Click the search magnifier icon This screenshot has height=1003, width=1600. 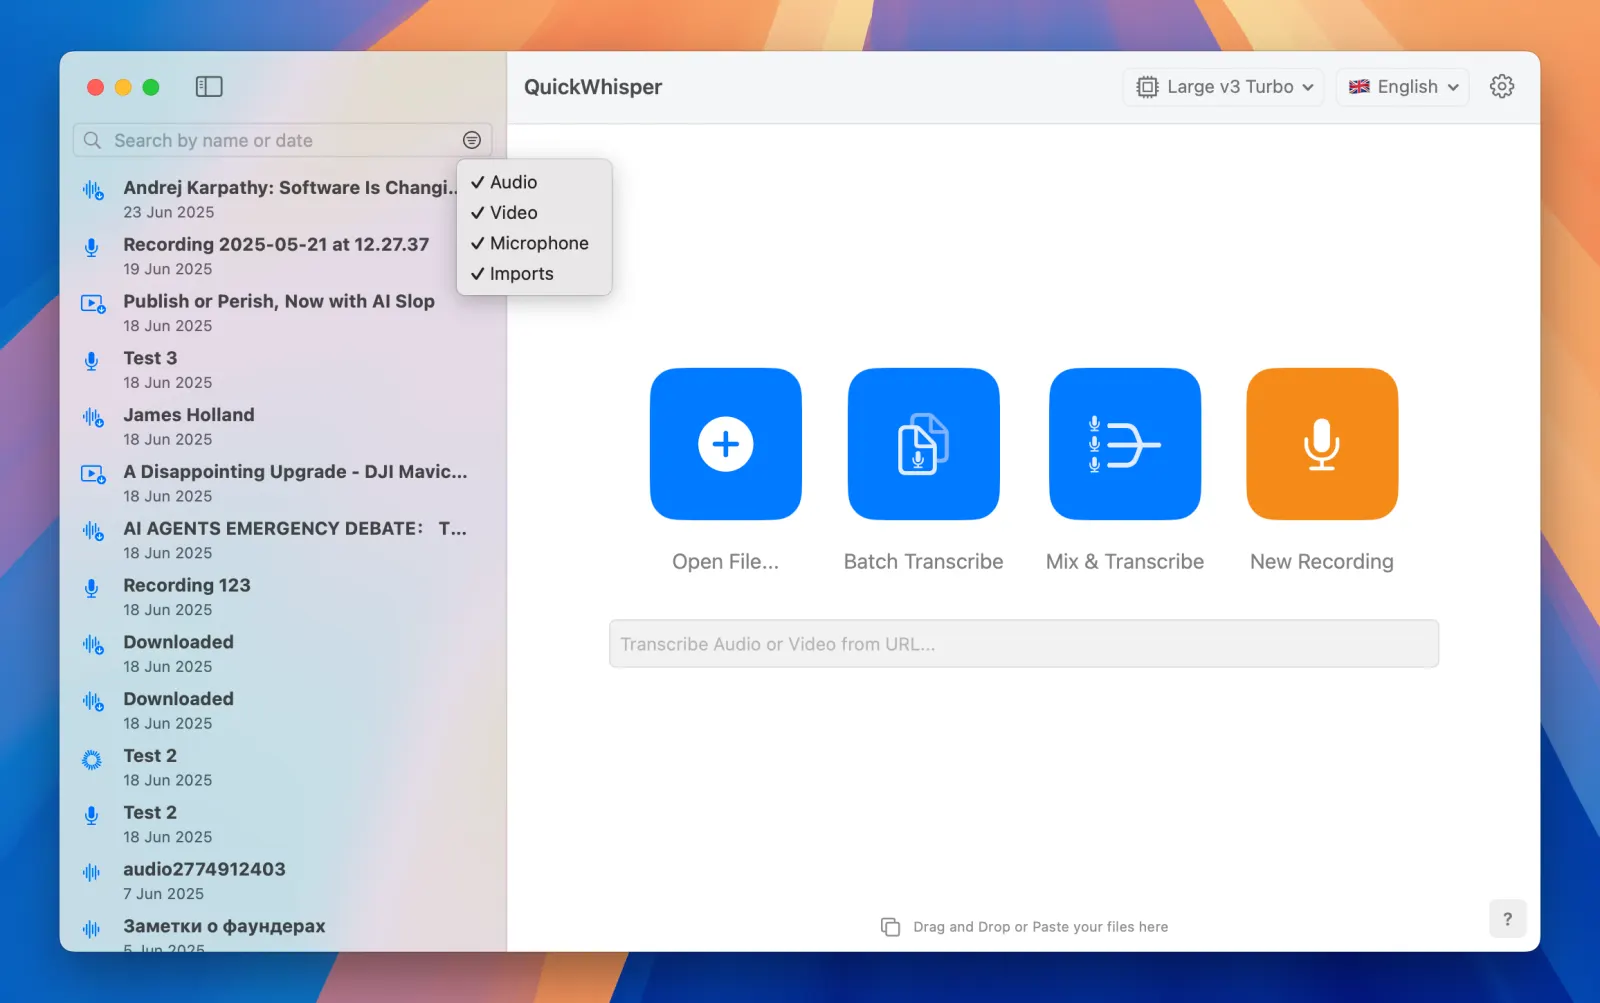click(x=92, y=140)
